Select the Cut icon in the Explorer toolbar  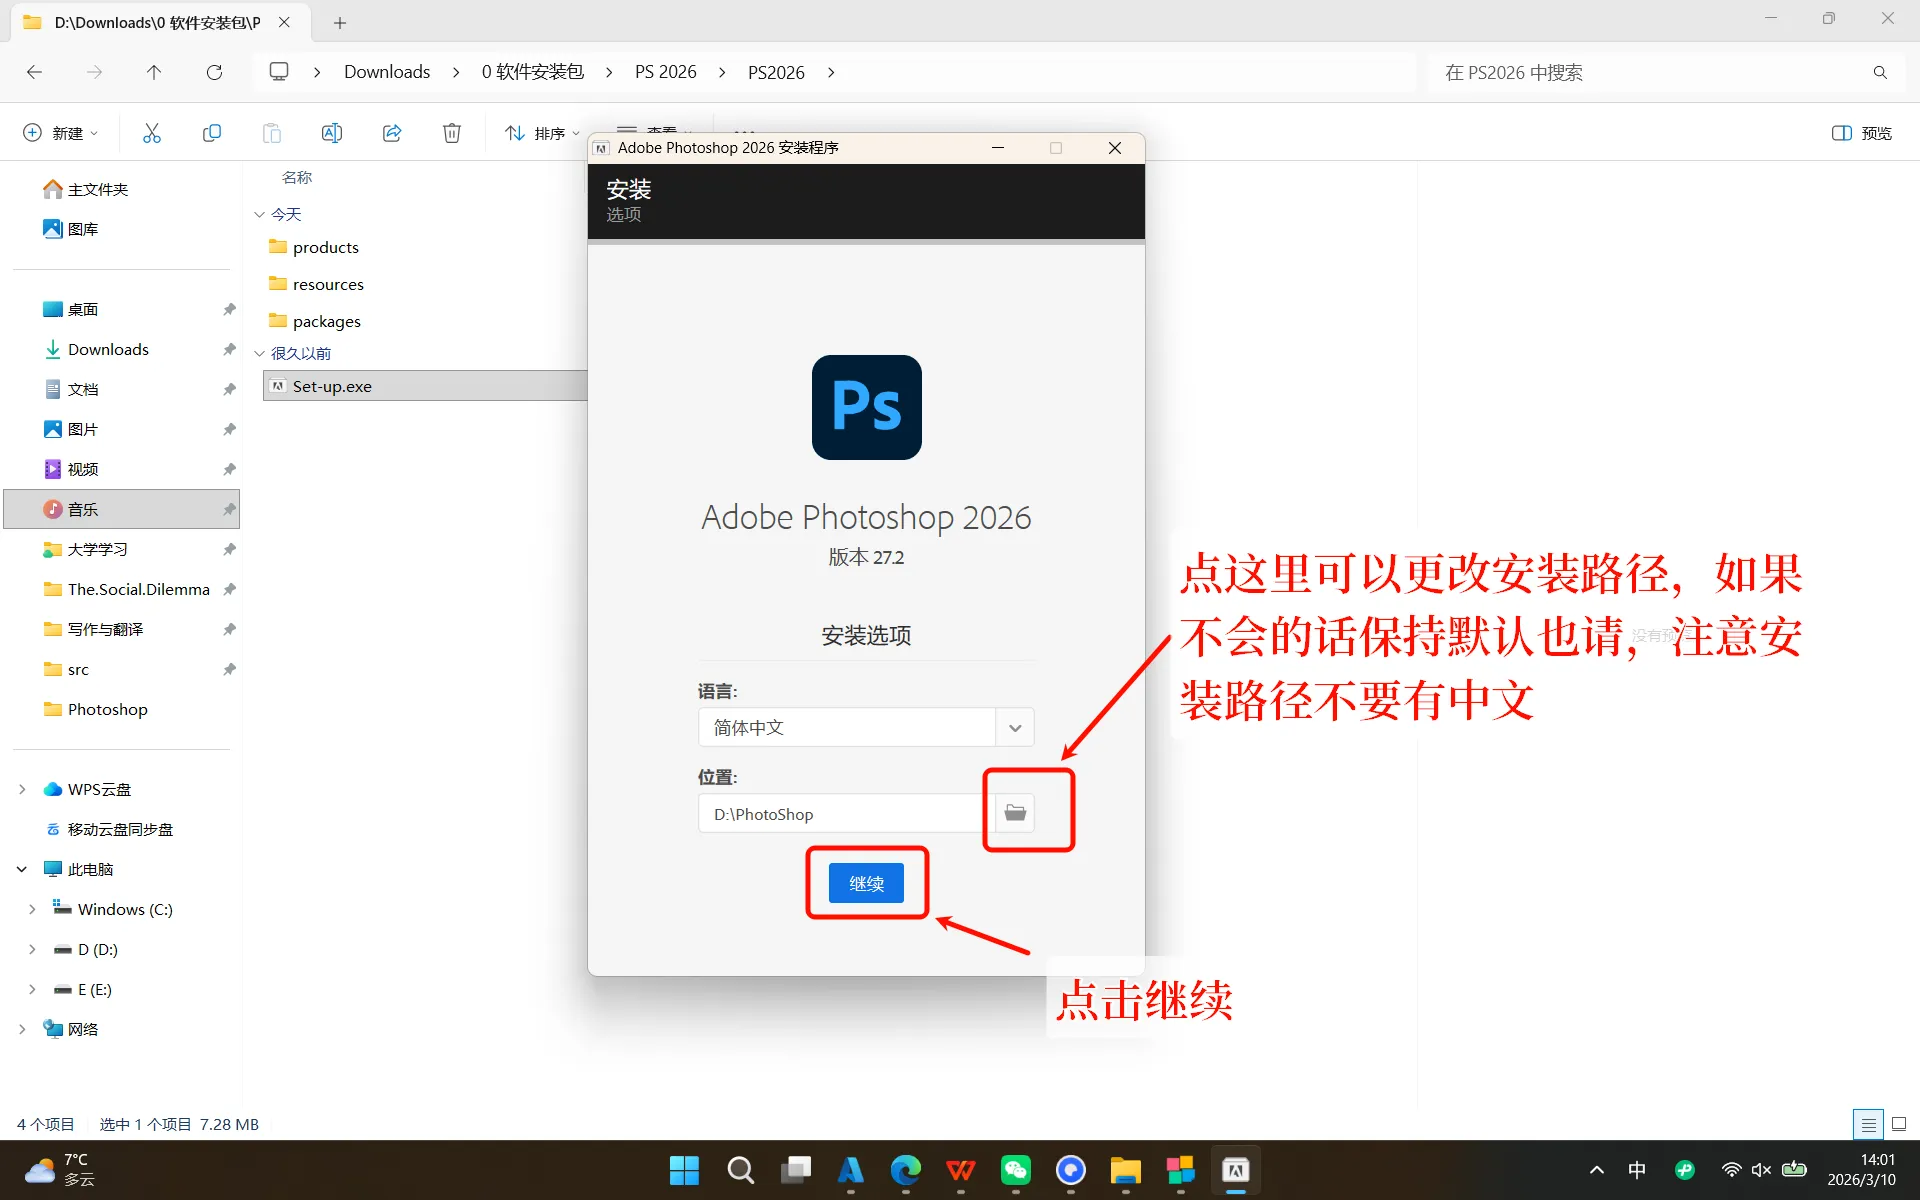(x=151, y=132)
